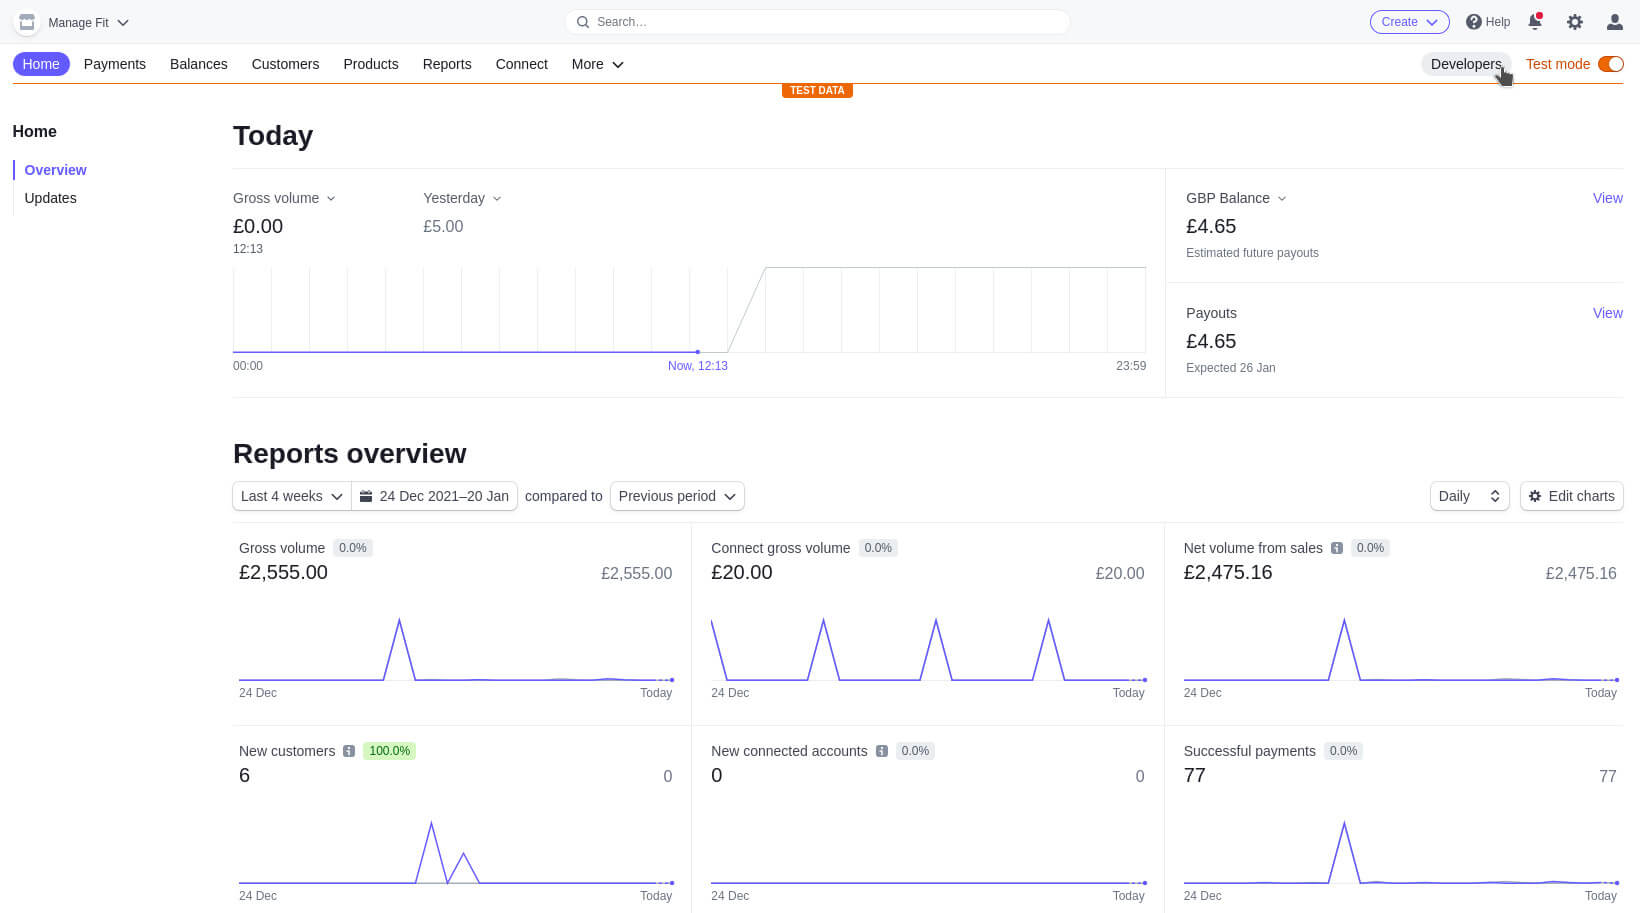Click the 100.0% New customers change badge
The height and width of the screenshot is (913, 1640).
point(389,751)
